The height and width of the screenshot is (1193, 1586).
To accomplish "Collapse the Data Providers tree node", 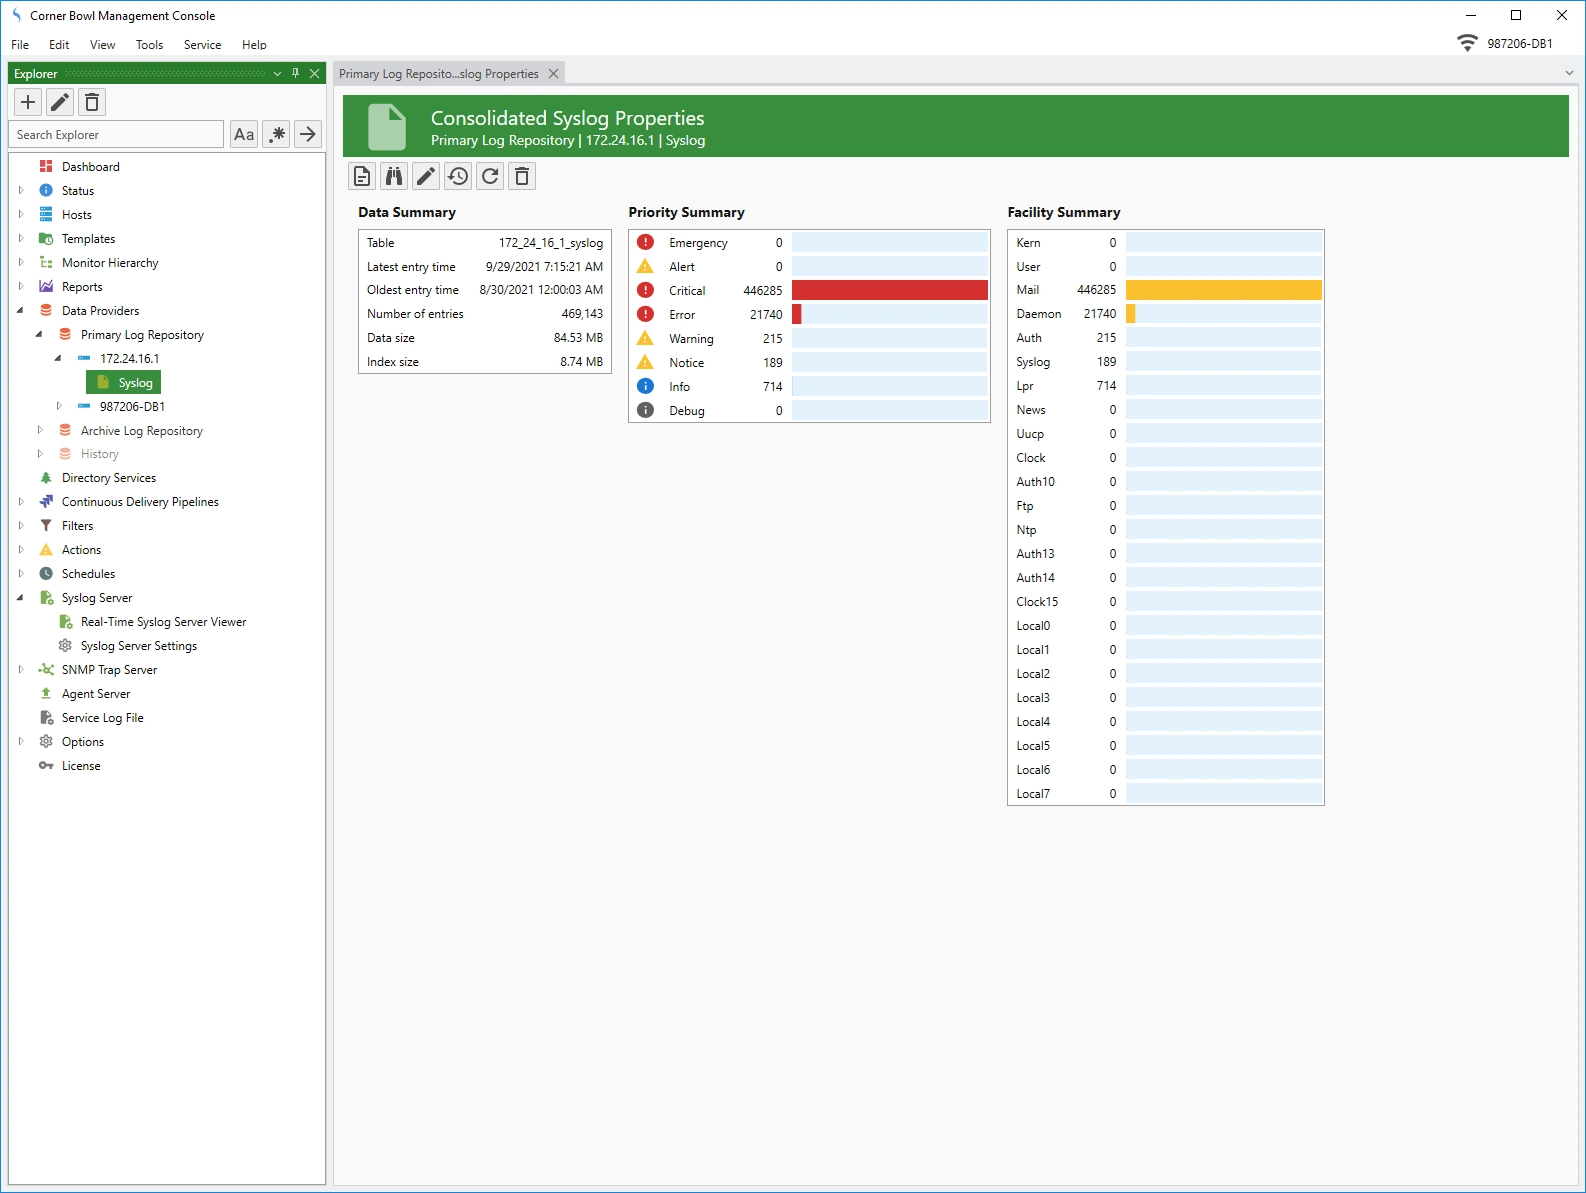I will [20, 311].
